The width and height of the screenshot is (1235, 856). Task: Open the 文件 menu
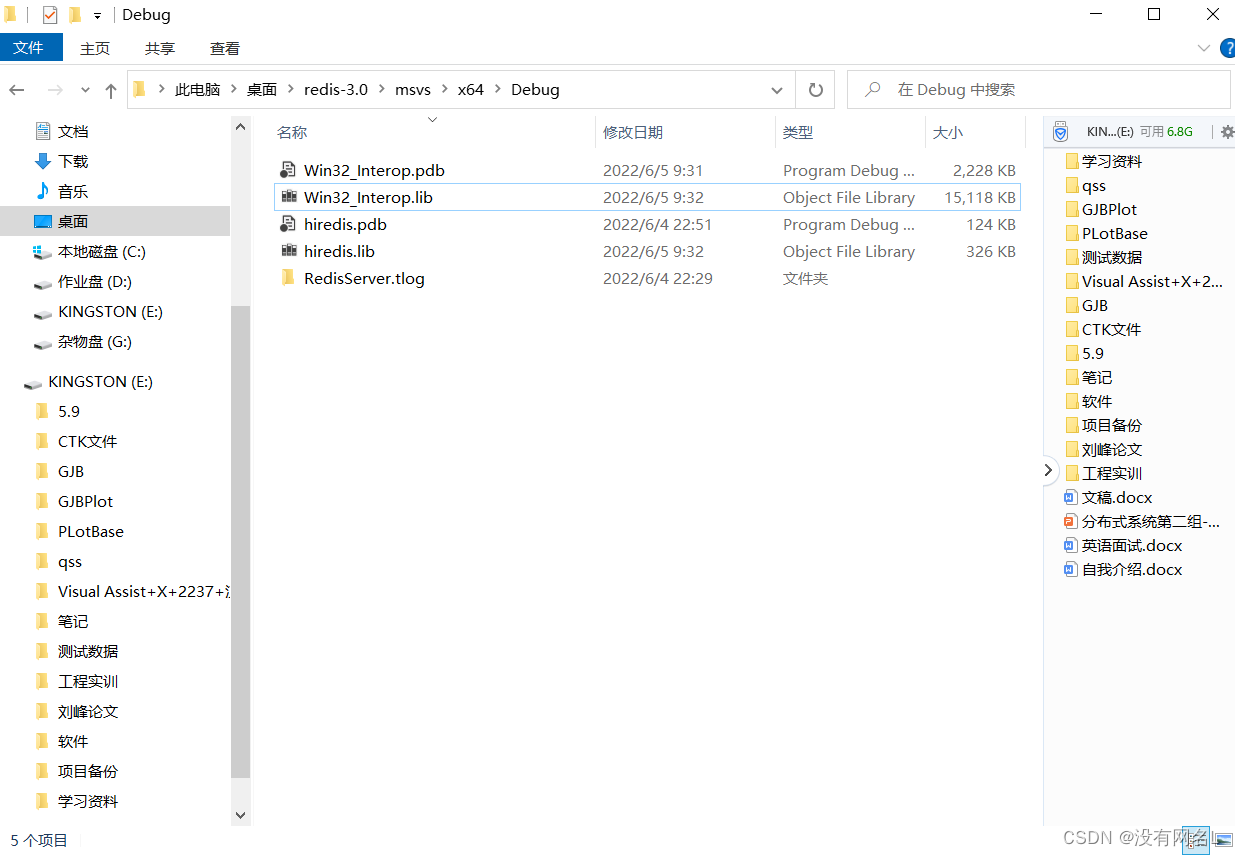(x=30, y=47)
